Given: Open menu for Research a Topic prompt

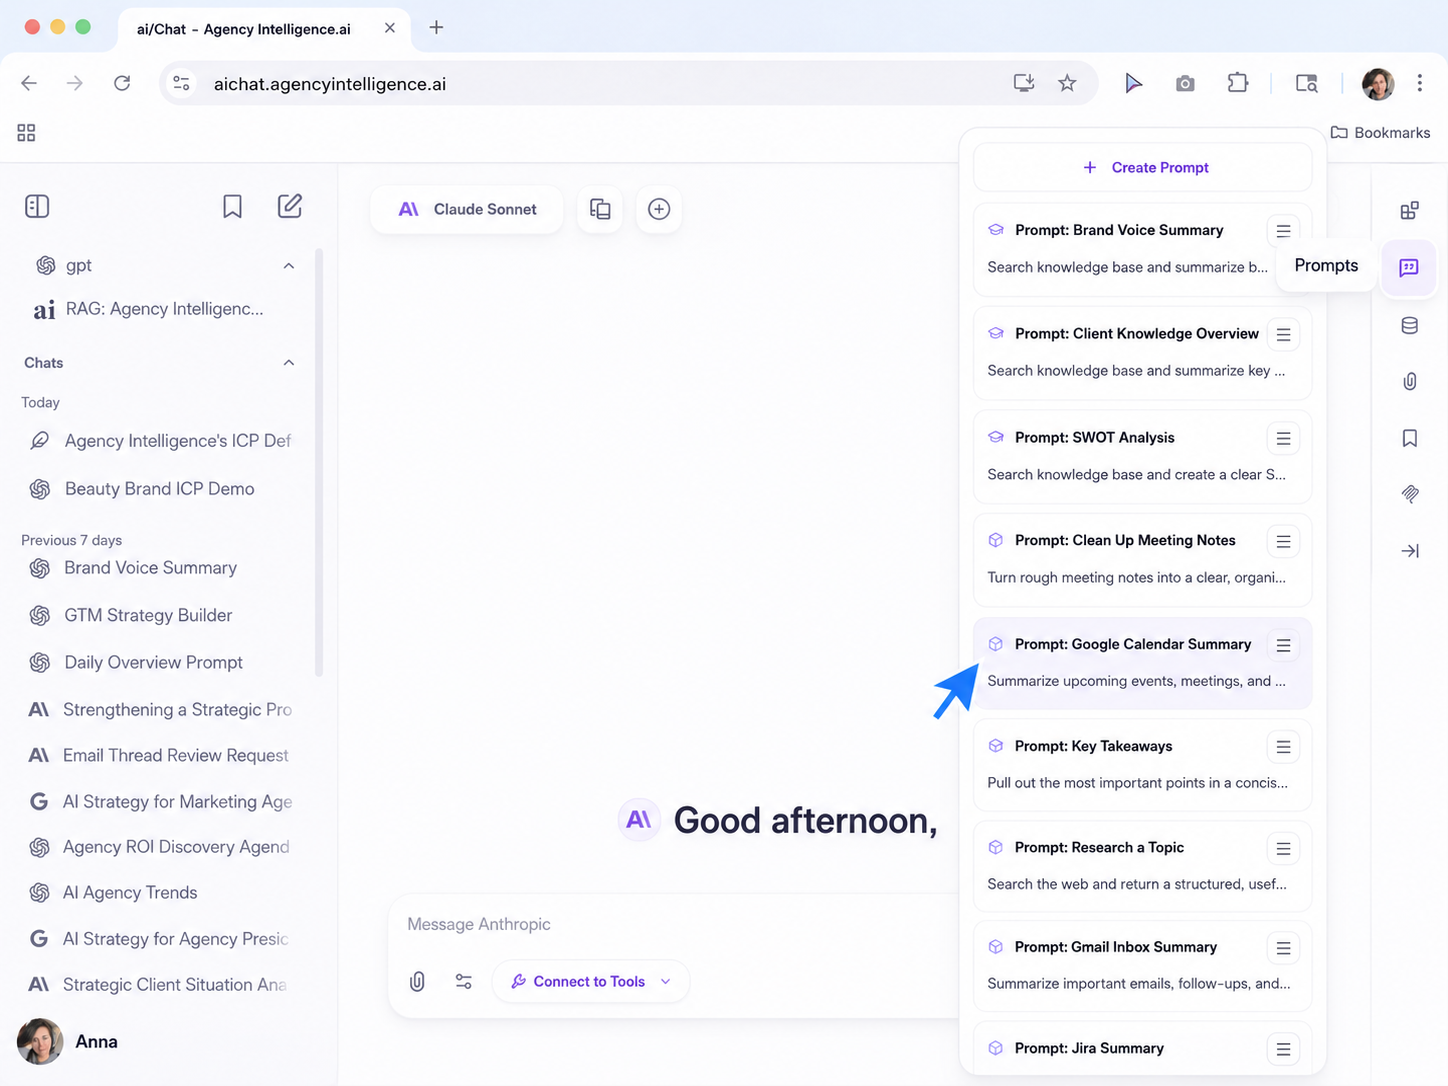Looking at the screenshot, I should pos(1283,849).
